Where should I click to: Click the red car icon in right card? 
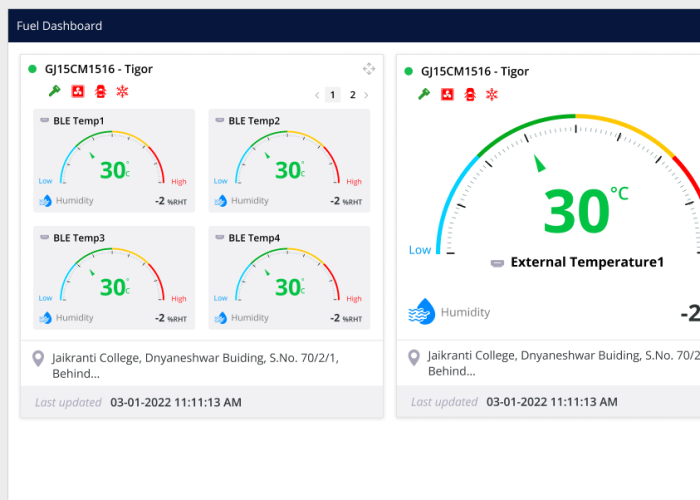[x=469, y=95]
